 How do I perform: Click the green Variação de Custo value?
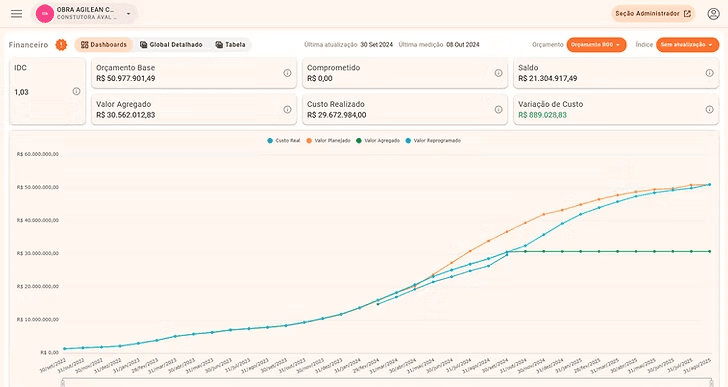(x=542, y=115)
